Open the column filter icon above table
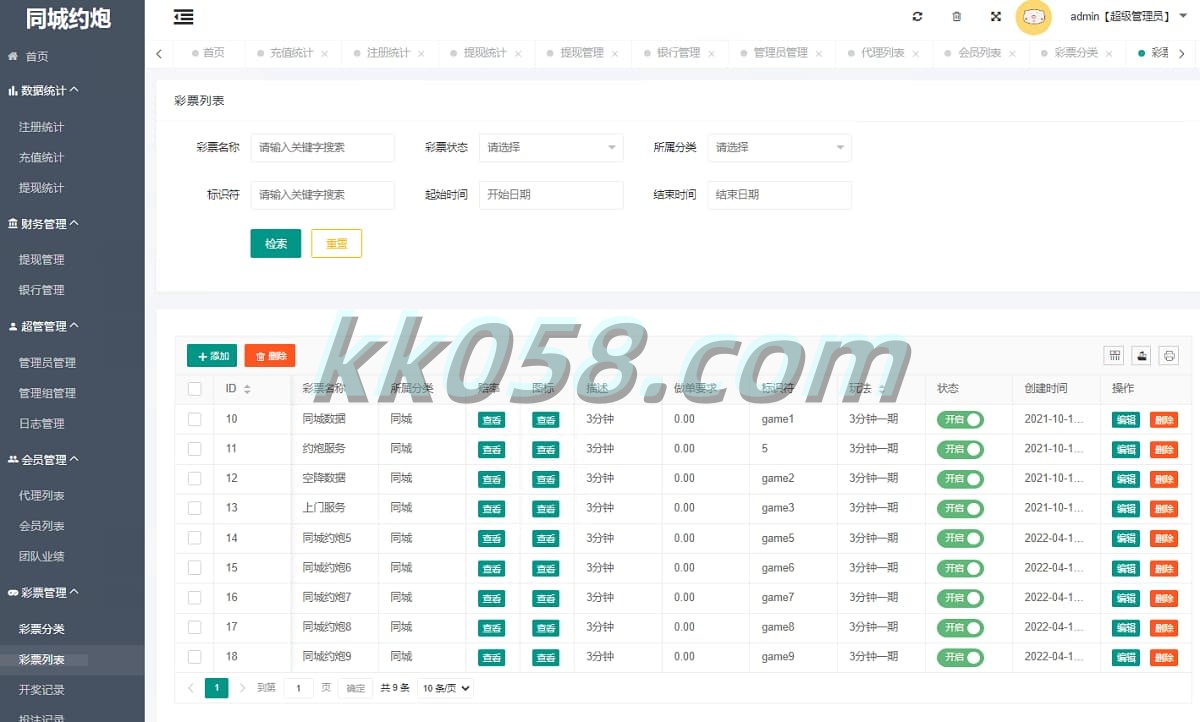The height and width of the screenshot is (722, 1200). click(1114, 355)
